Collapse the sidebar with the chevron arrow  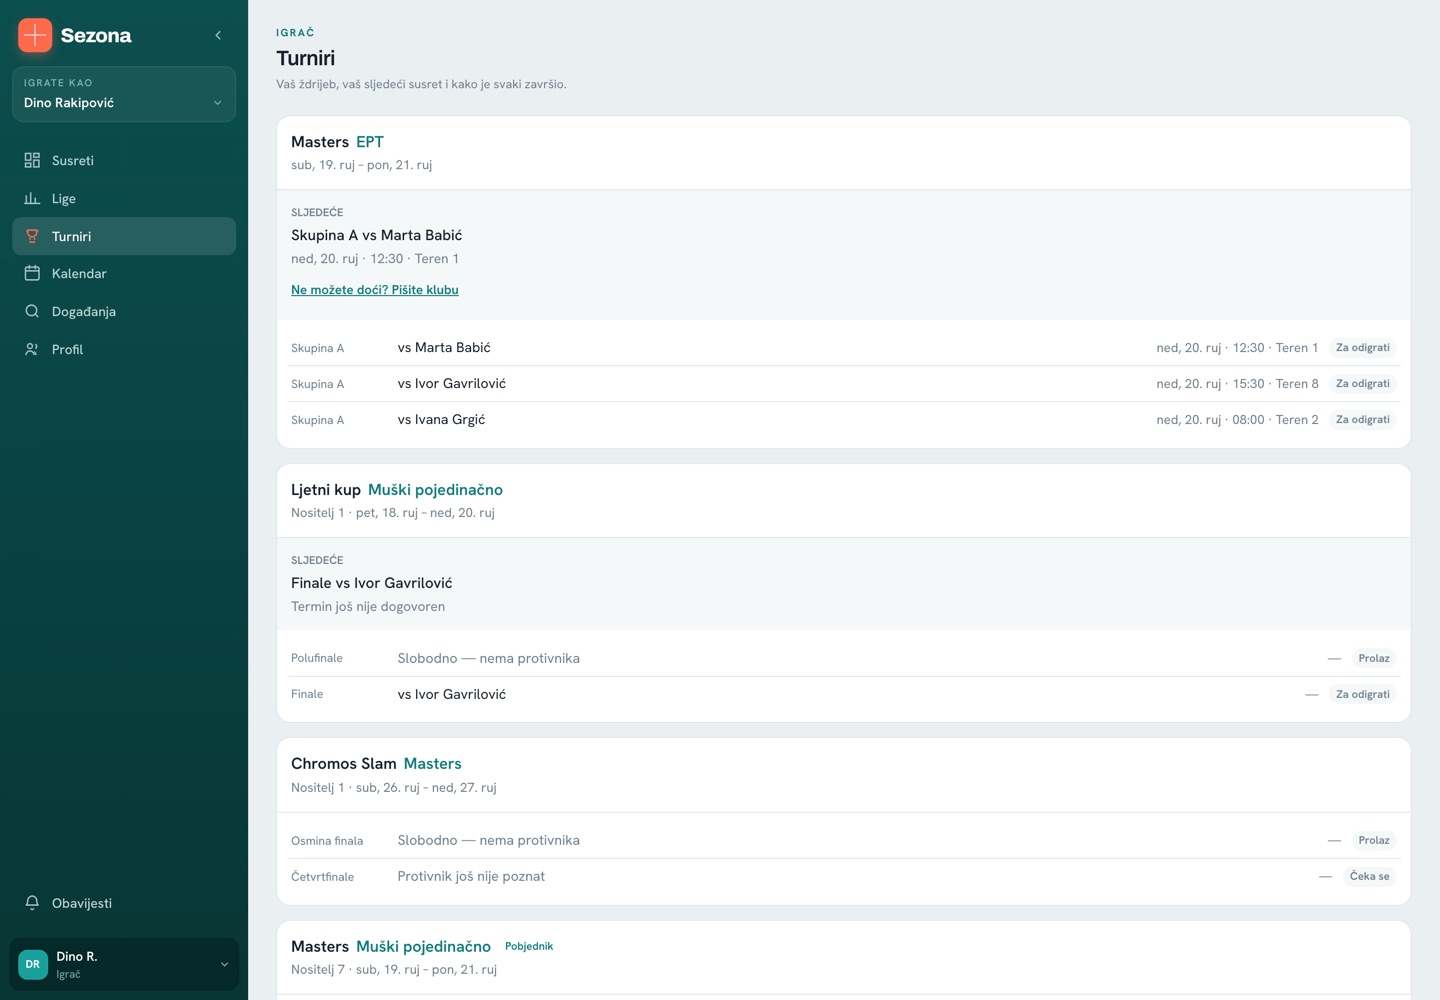(x=218, y=35)
